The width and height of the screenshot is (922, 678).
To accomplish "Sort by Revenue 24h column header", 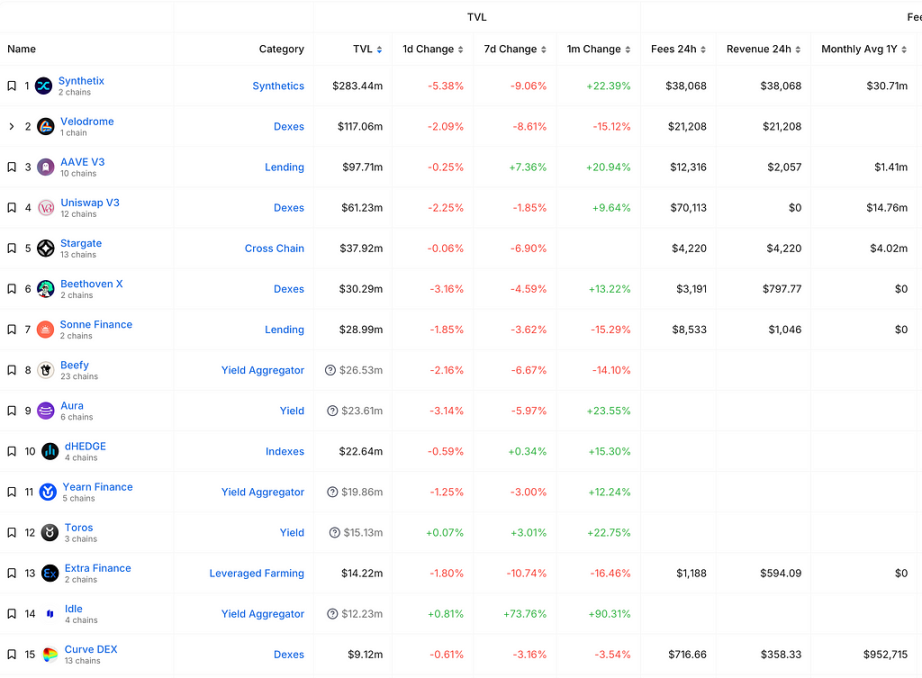I will 763,49.
